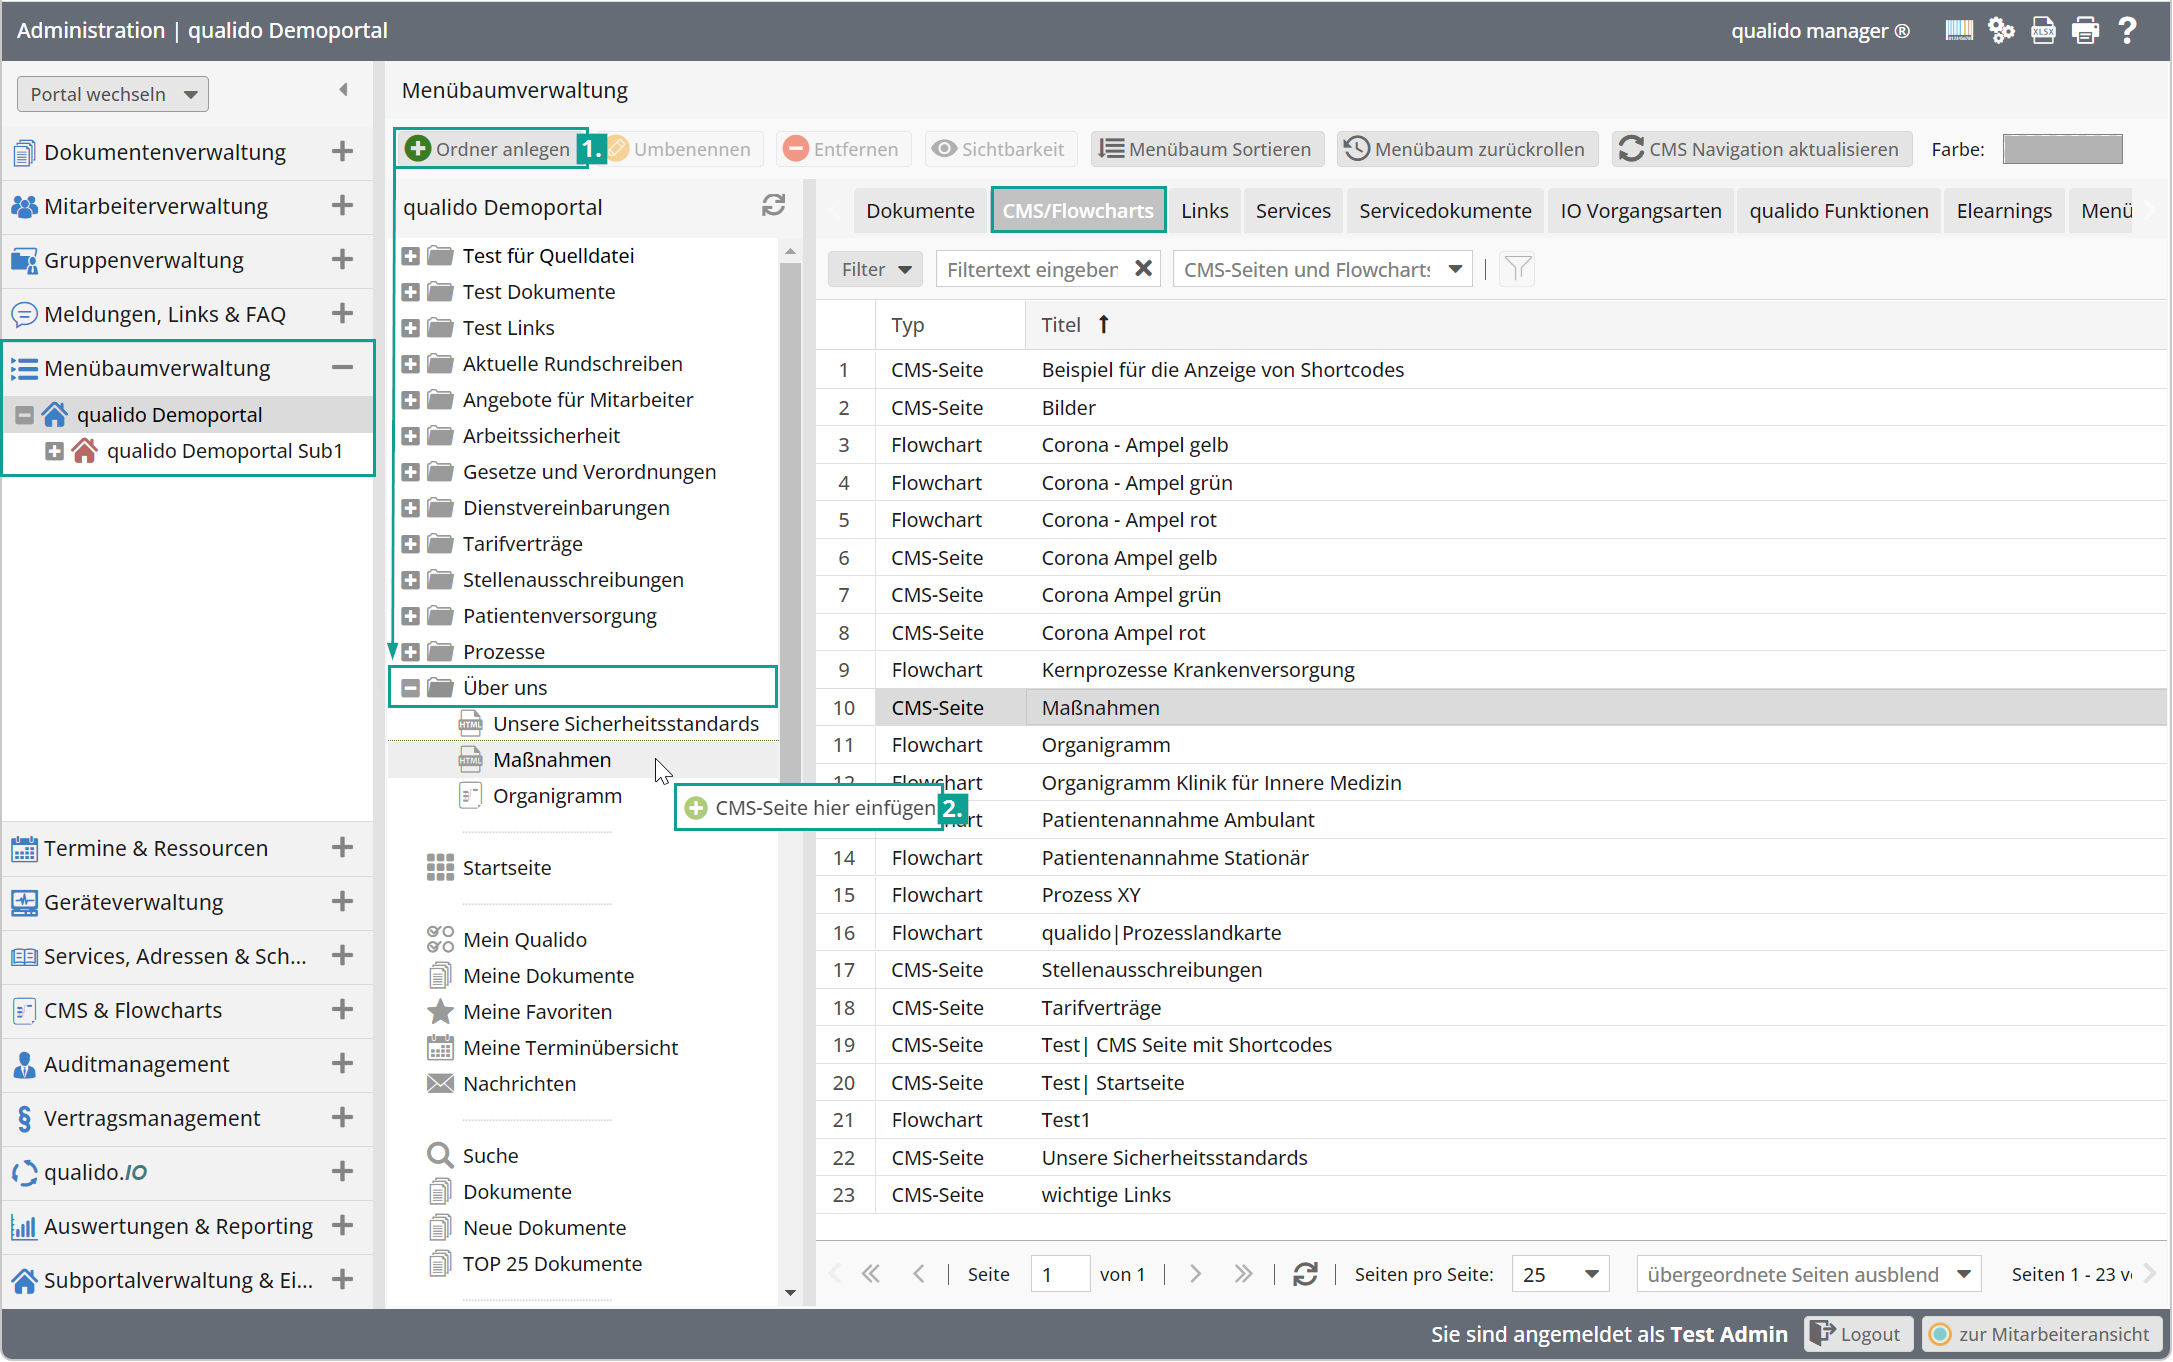Expand Mitarbeiterverwaltung section

click(x=342, y=205)
